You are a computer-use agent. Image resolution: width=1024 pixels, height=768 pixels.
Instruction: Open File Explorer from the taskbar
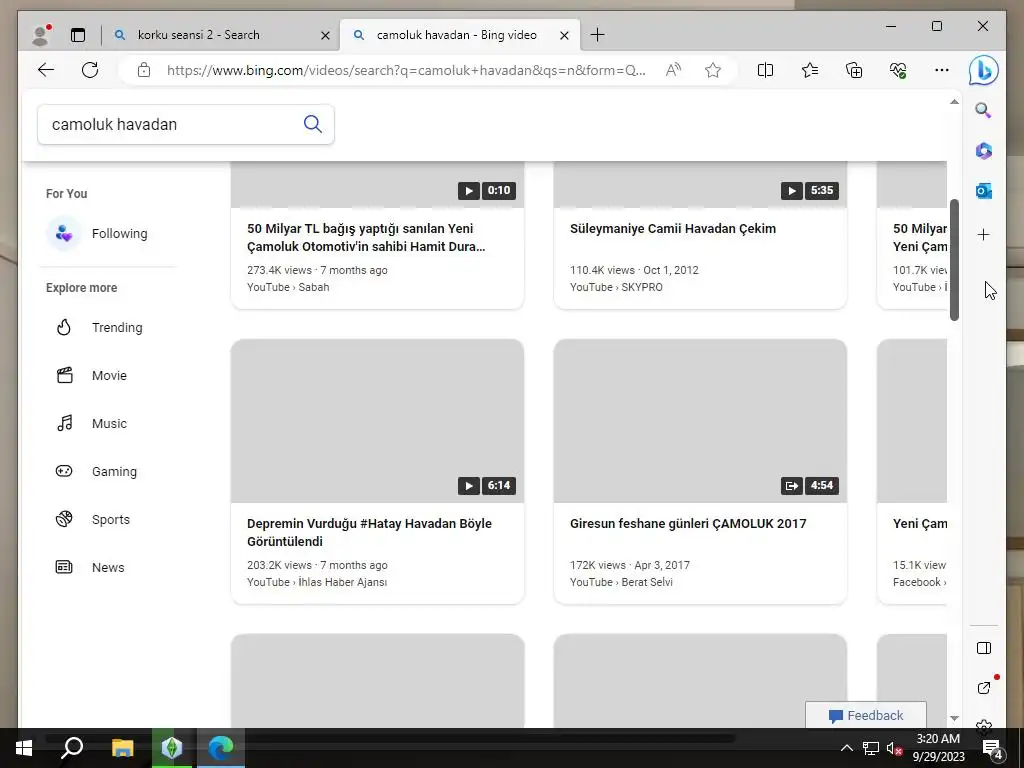point(122,748)
